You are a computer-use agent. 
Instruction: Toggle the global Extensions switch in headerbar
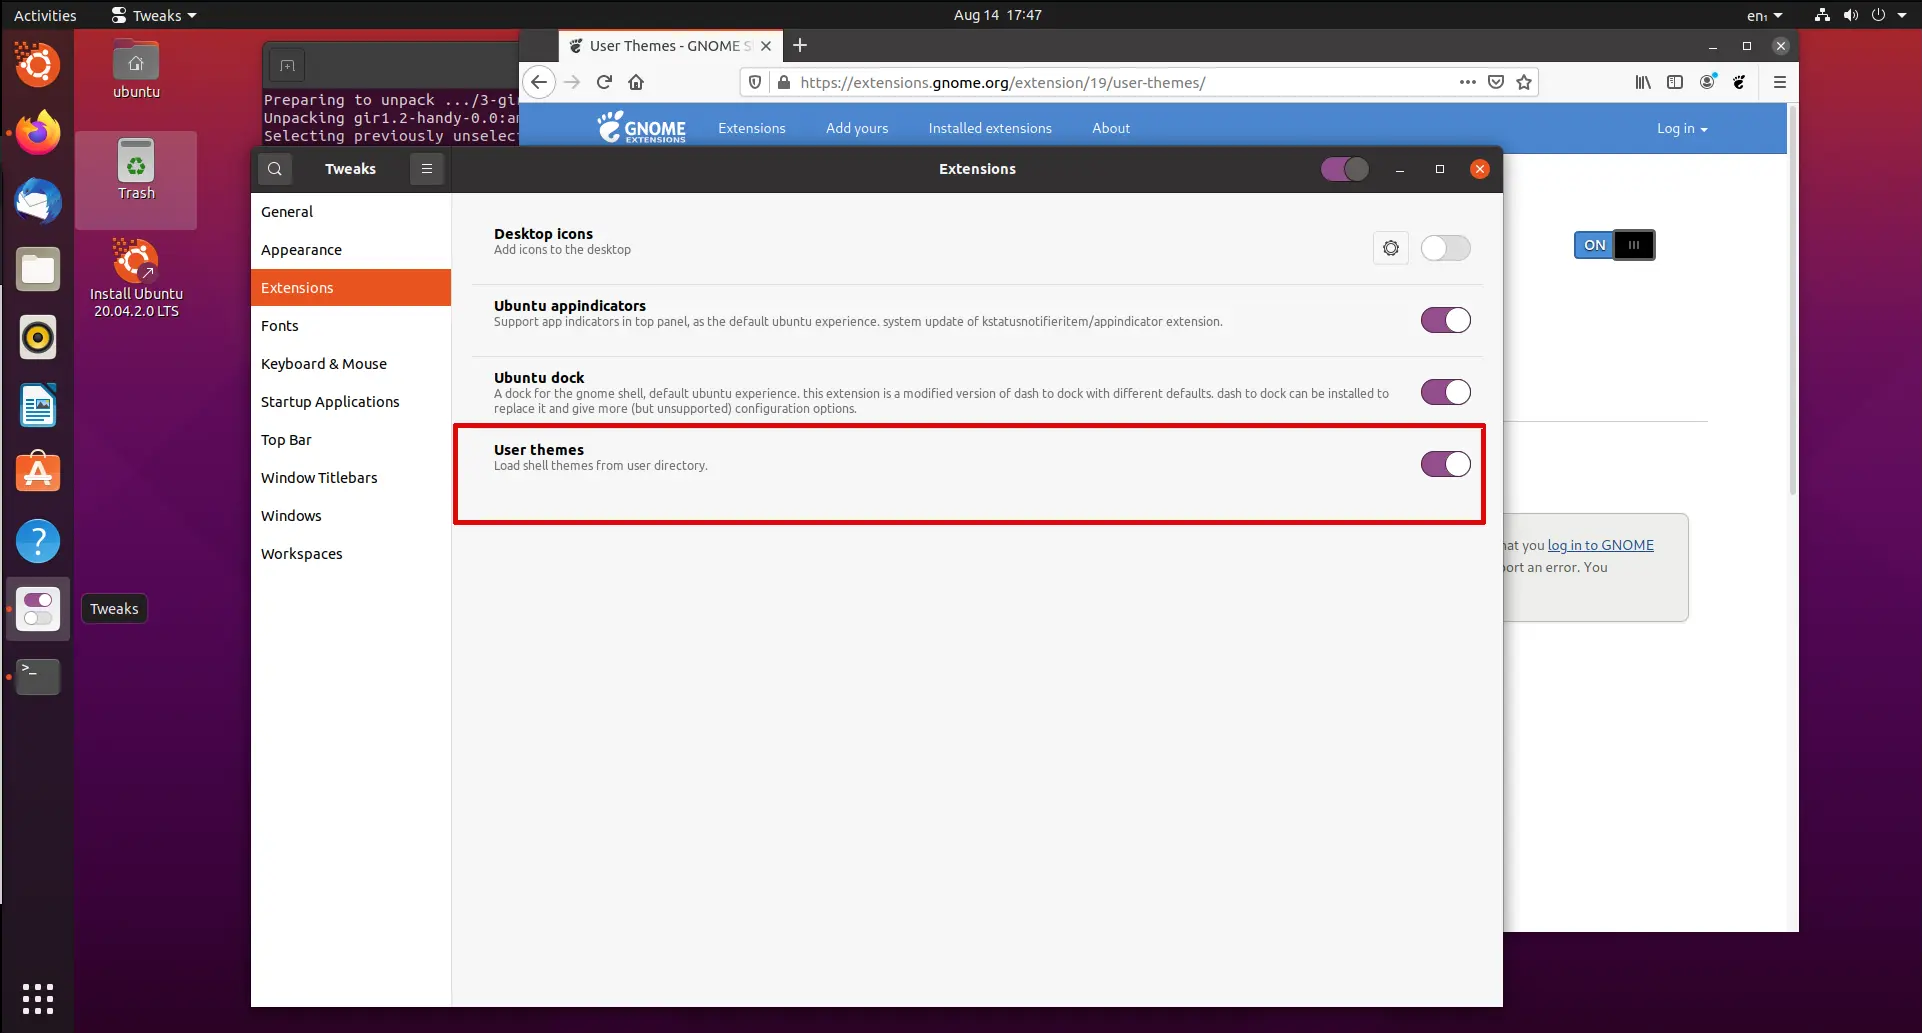1345,169
